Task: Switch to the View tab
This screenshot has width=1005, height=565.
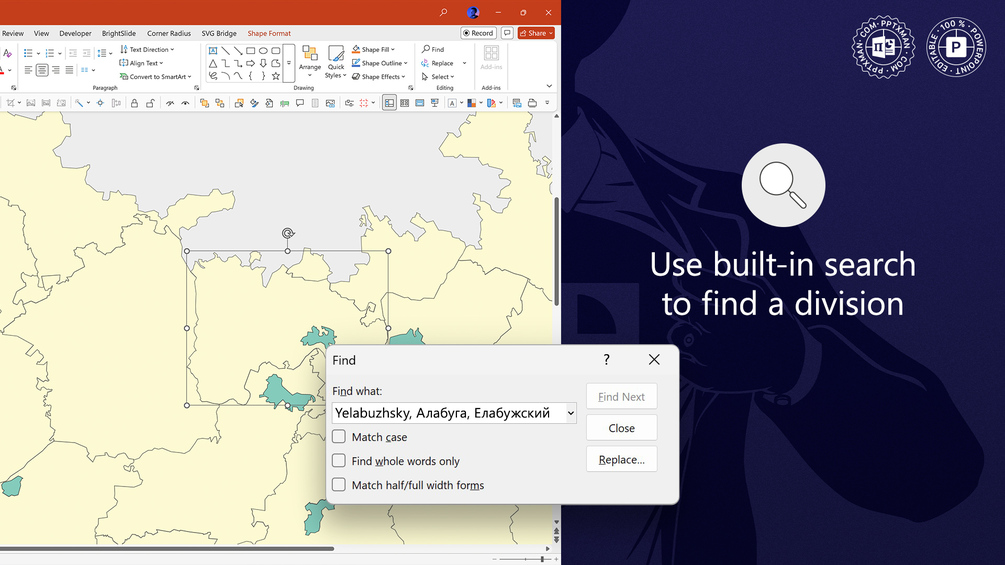Action: tap(41, 33)
